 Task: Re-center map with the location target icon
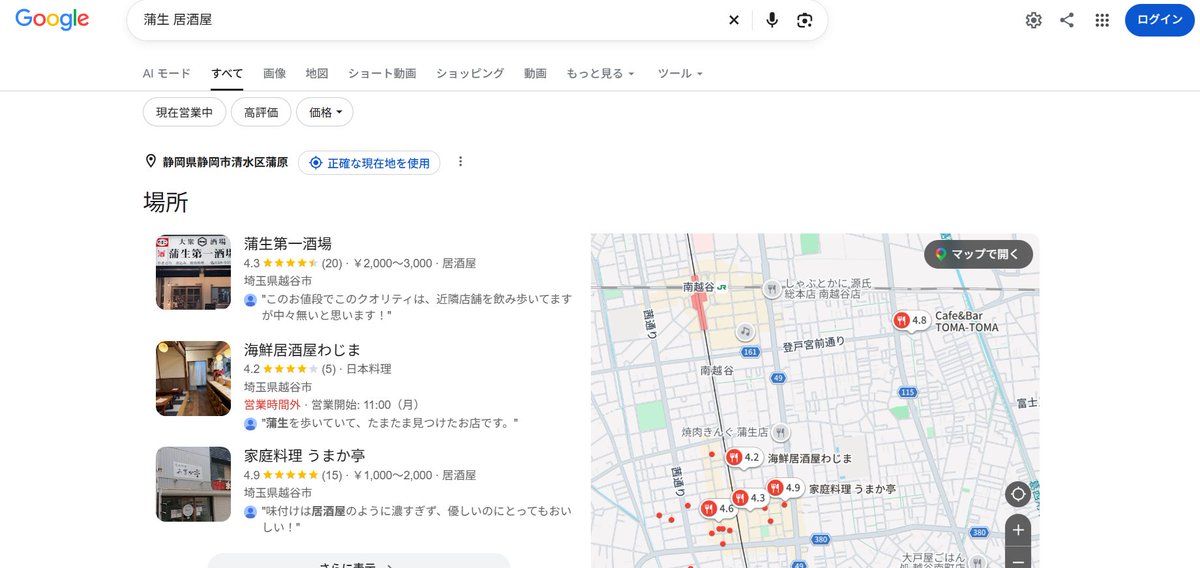pyautogui.click(x=1018, y=494)
